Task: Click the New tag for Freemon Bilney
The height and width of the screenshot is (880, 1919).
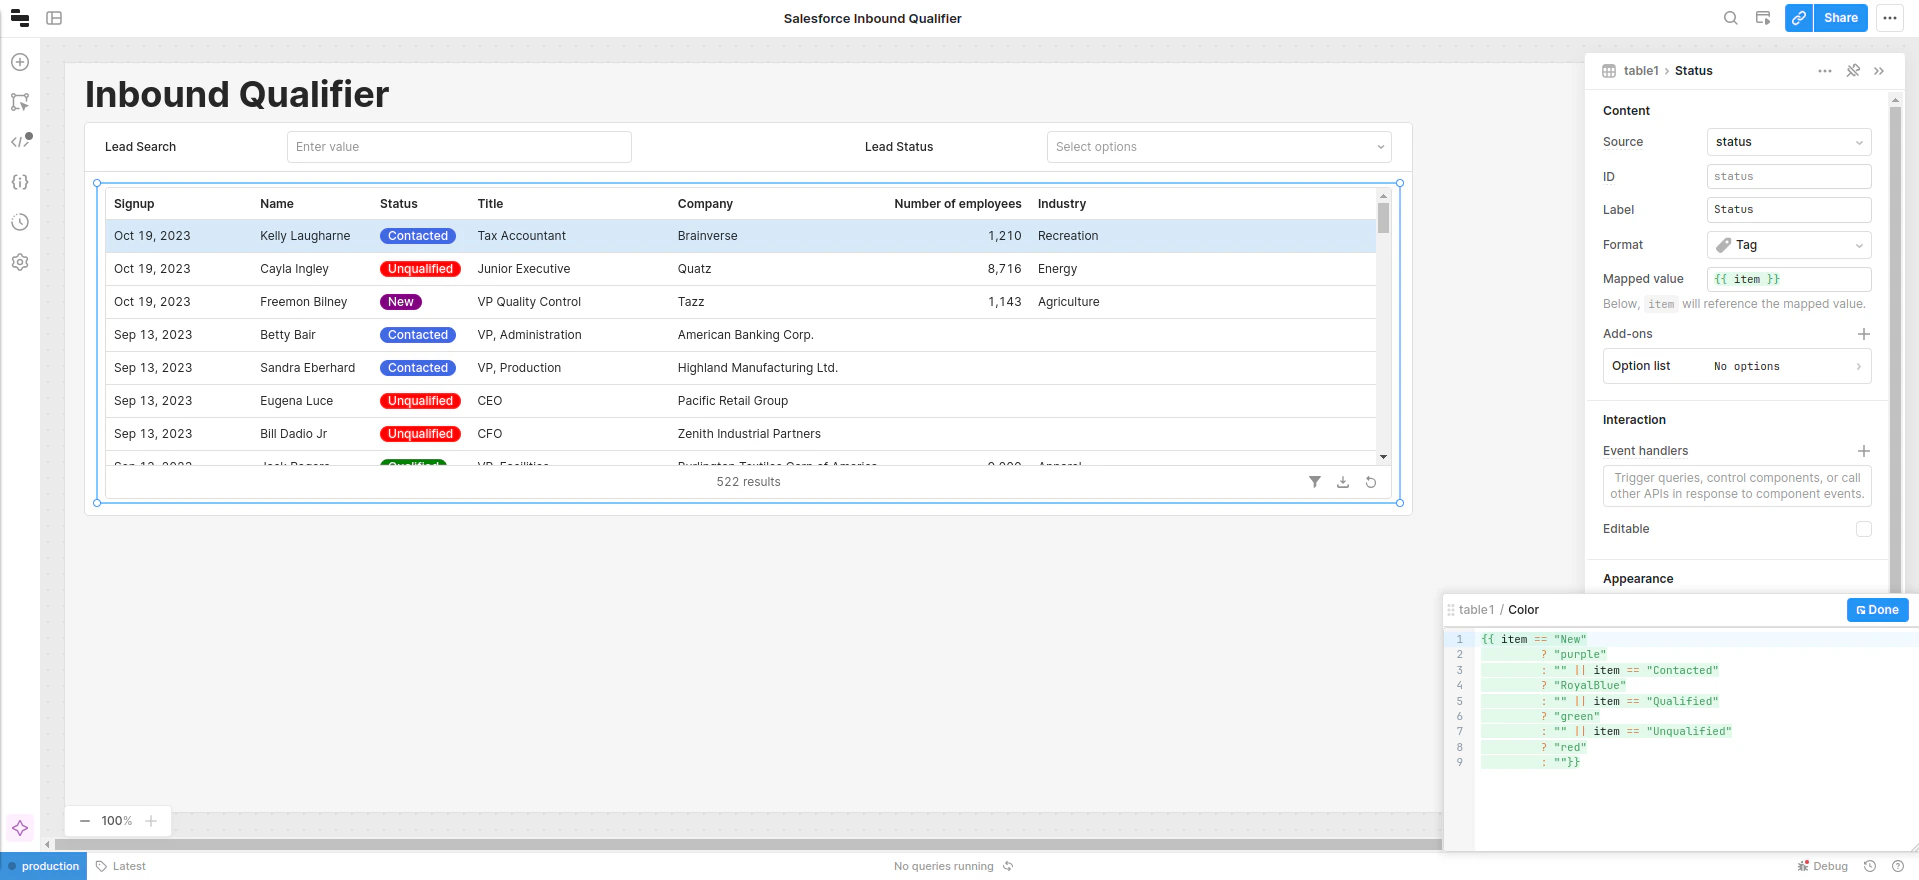Action: click(401, 302)
